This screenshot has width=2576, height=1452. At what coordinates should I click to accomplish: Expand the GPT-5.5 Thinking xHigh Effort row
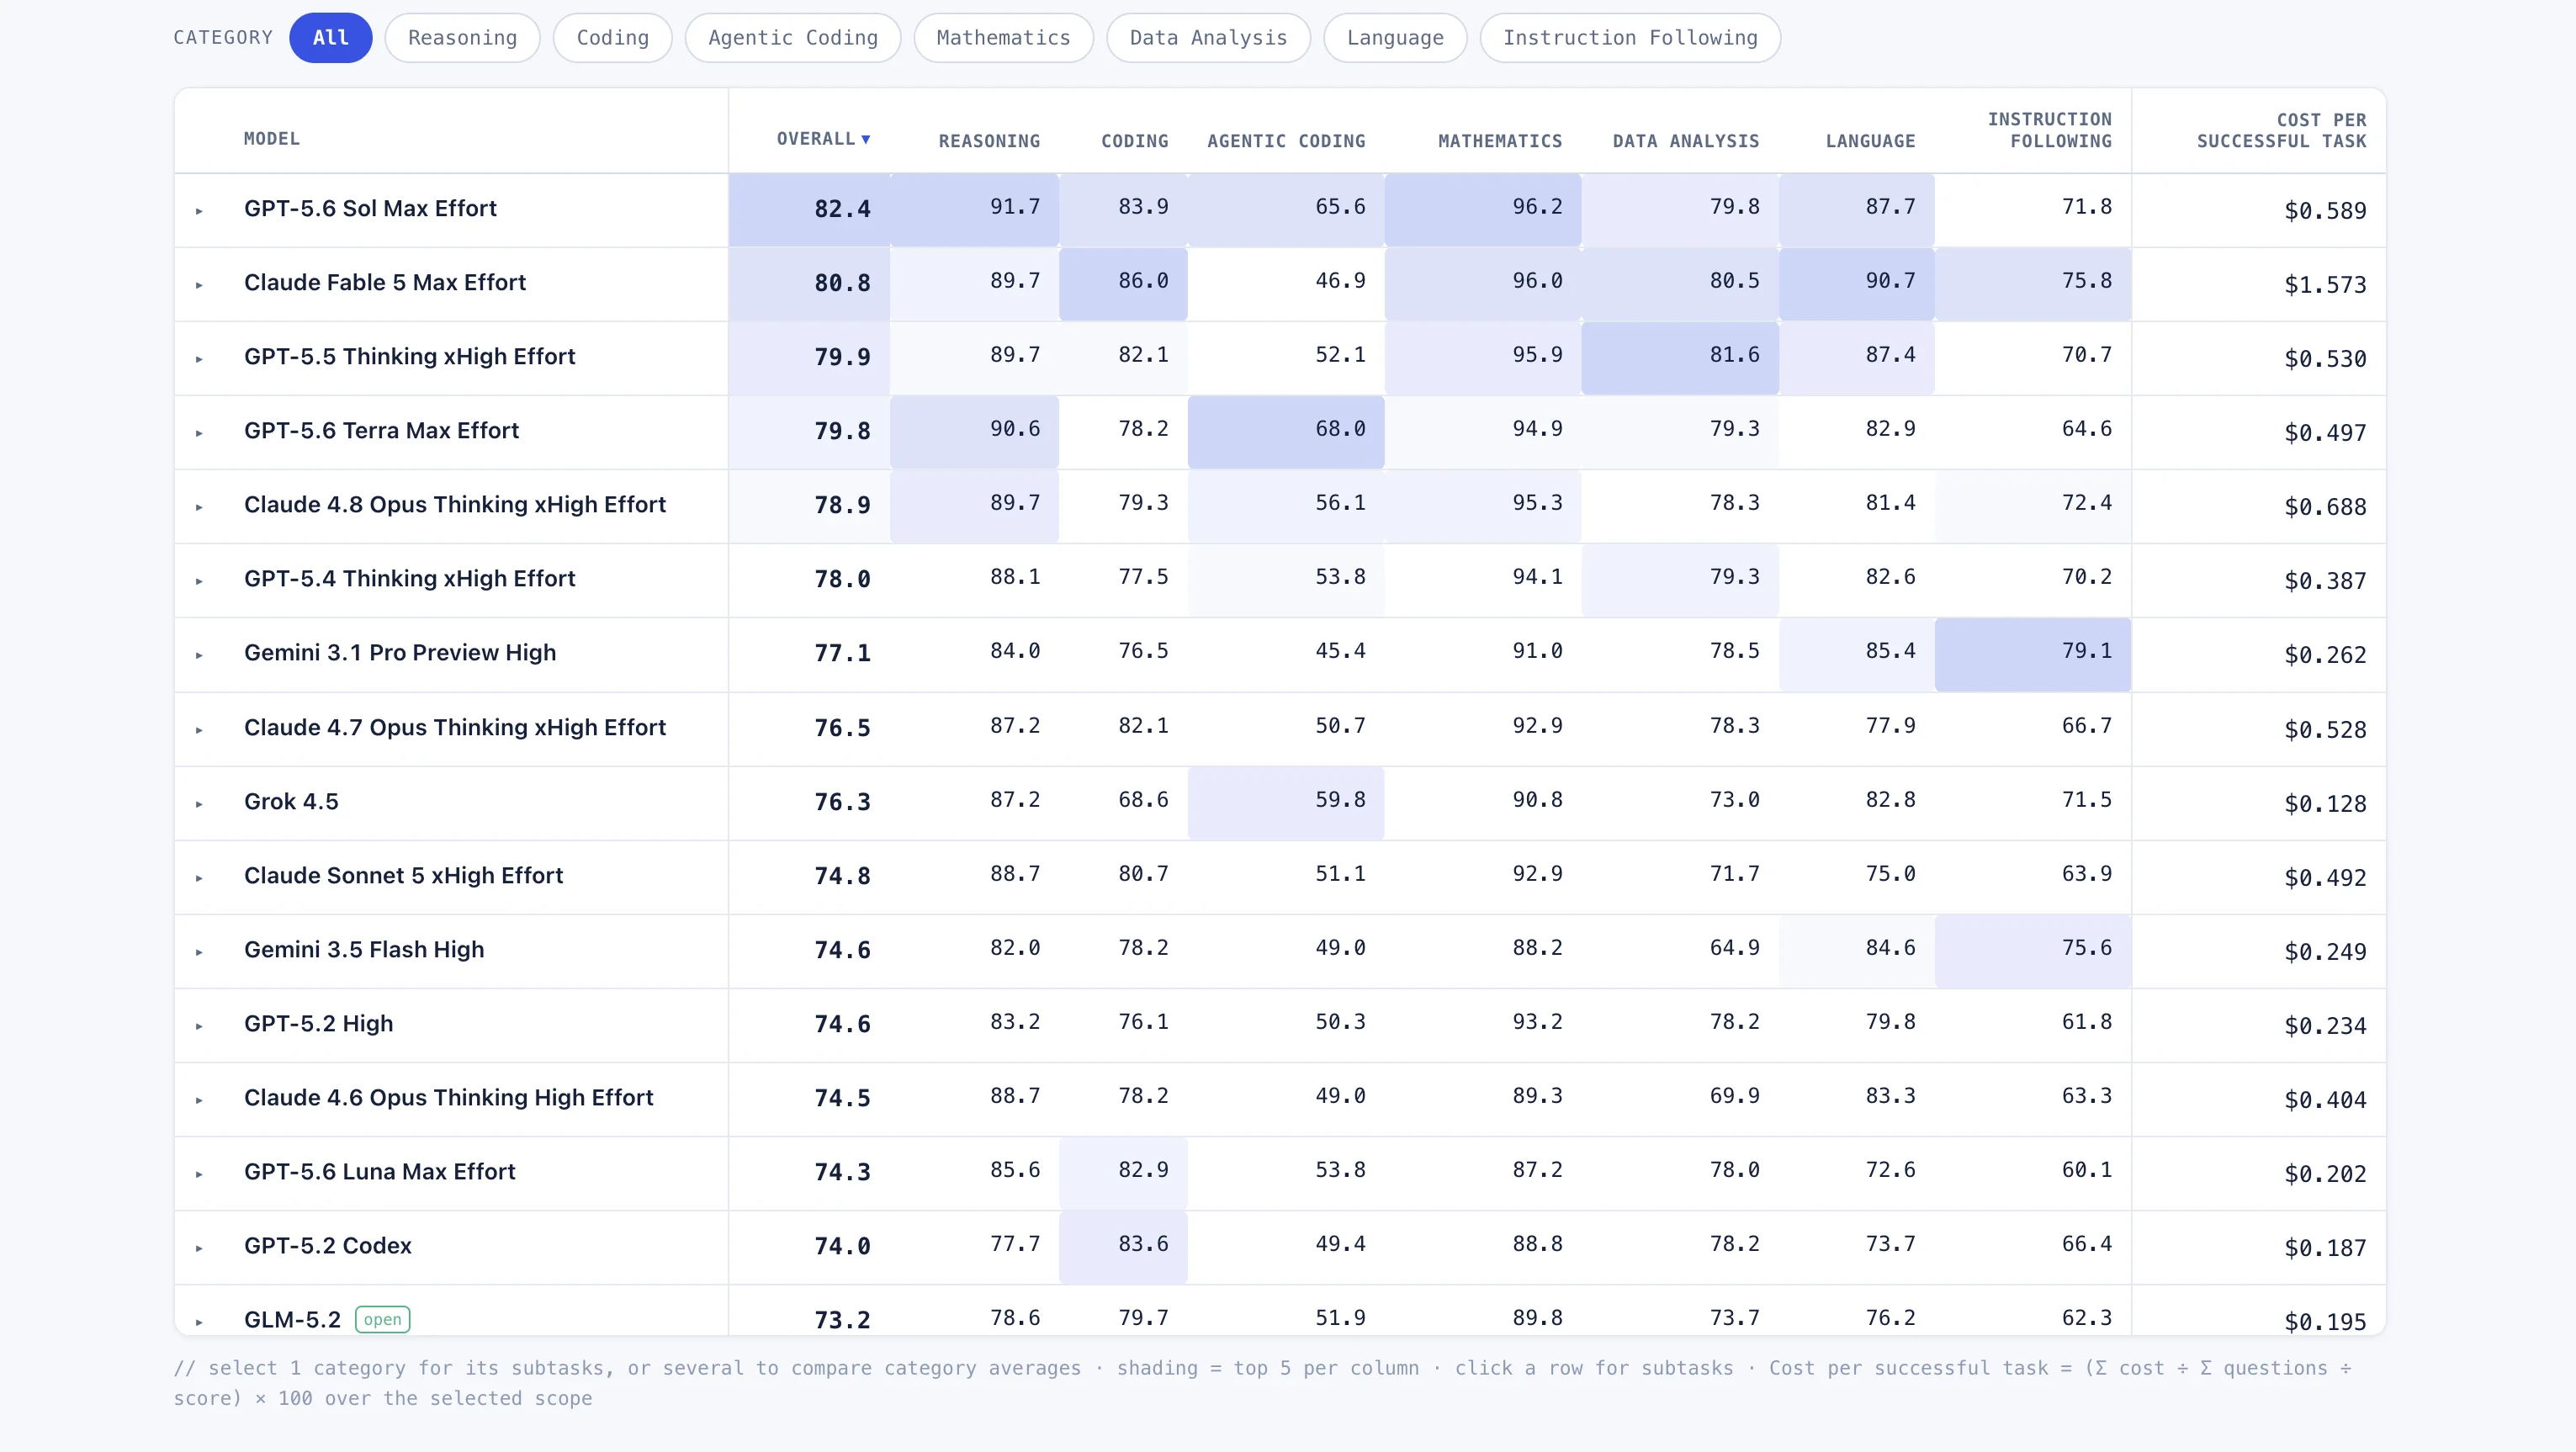pos(199,359)
